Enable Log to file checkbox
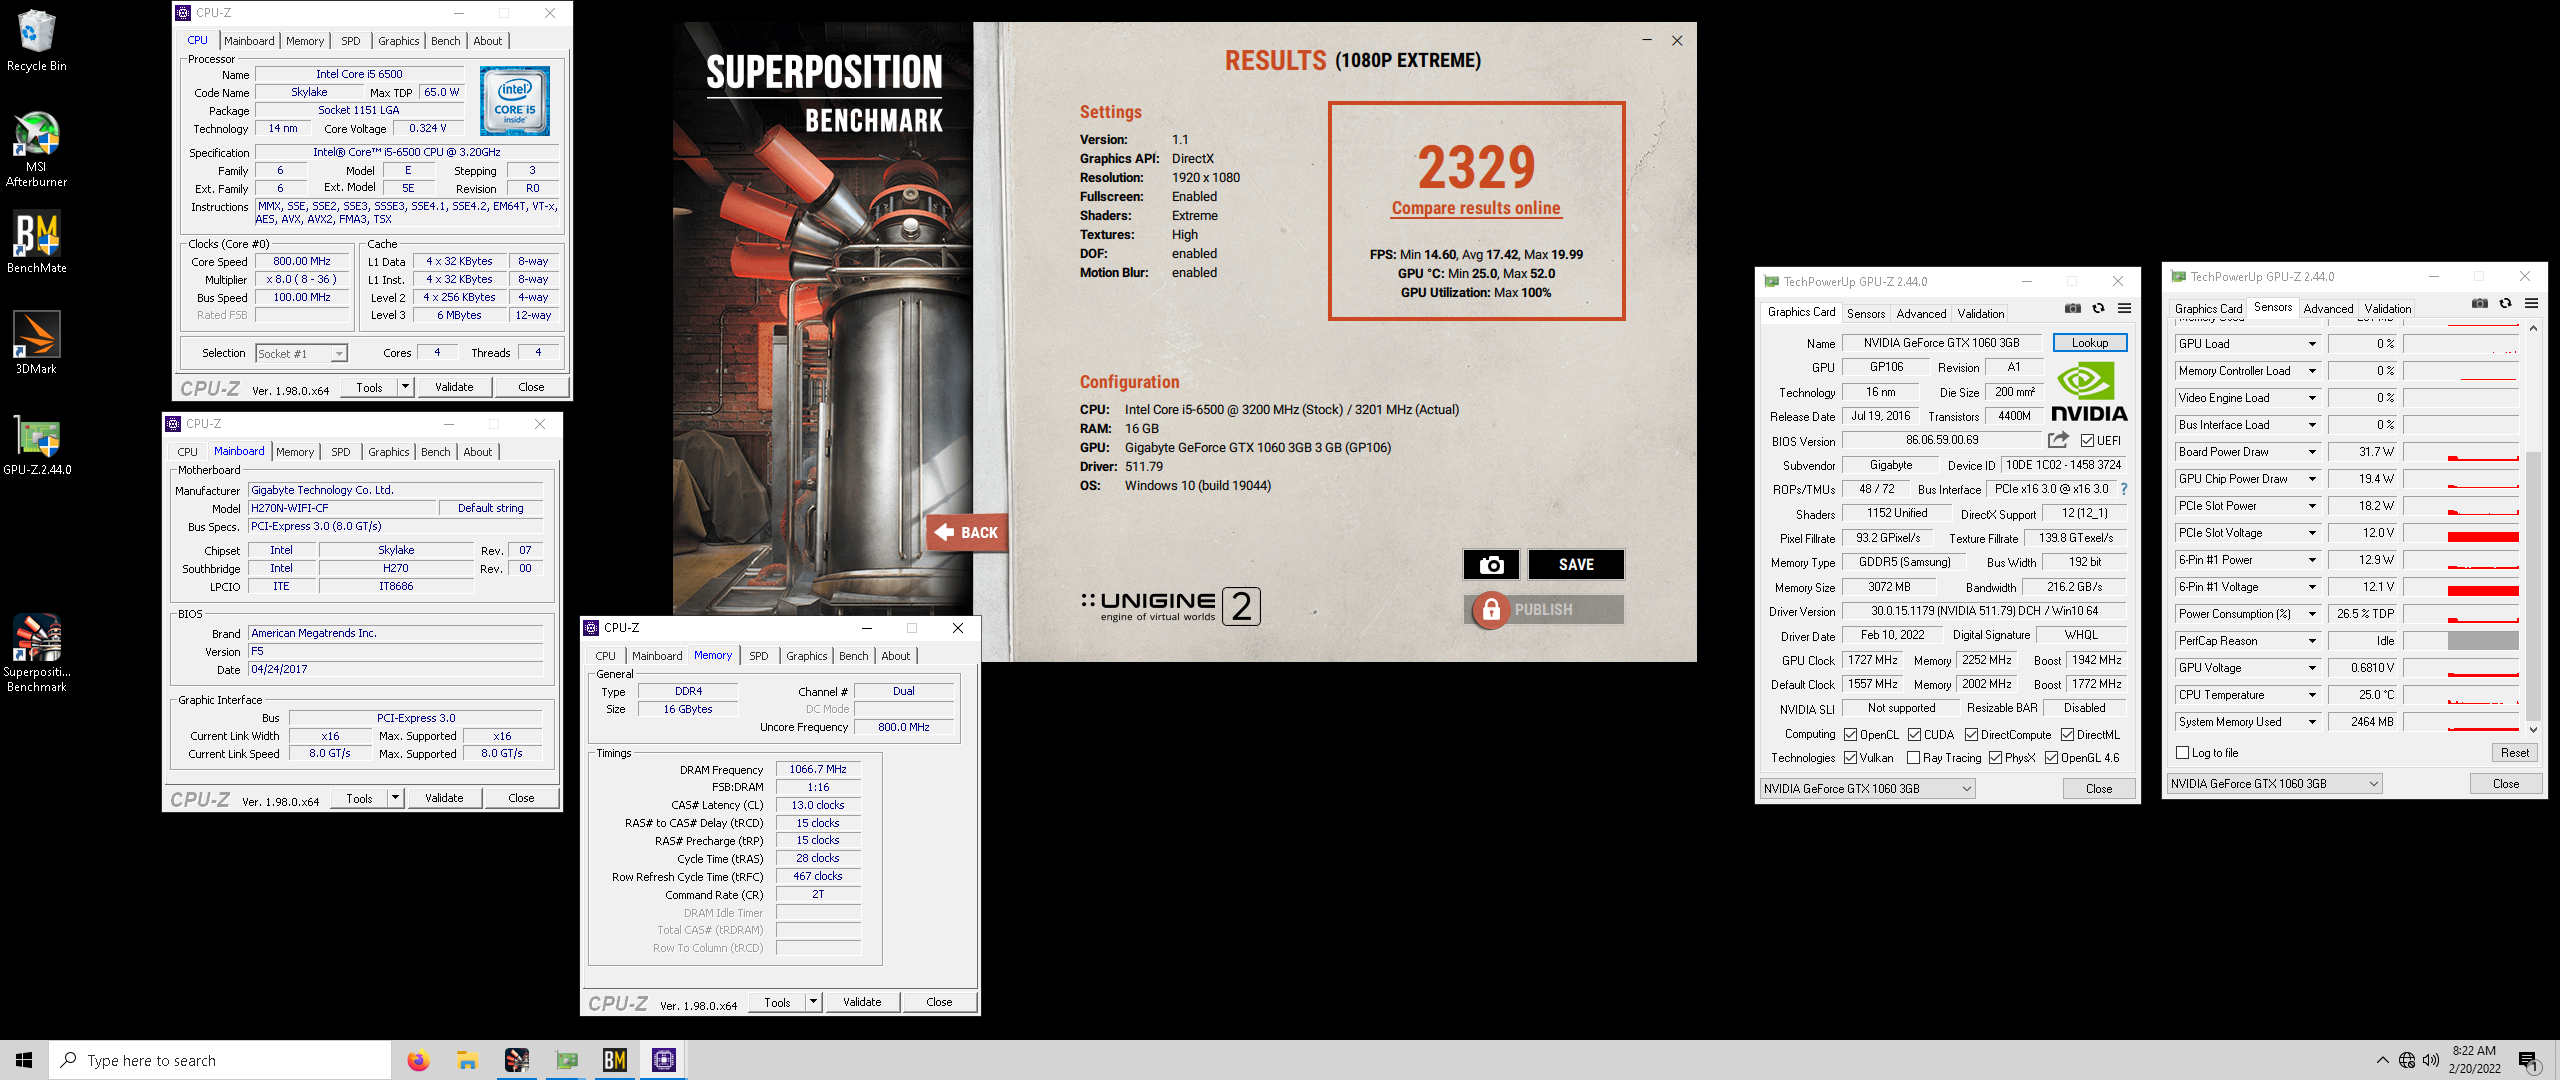 point(2183,753)
